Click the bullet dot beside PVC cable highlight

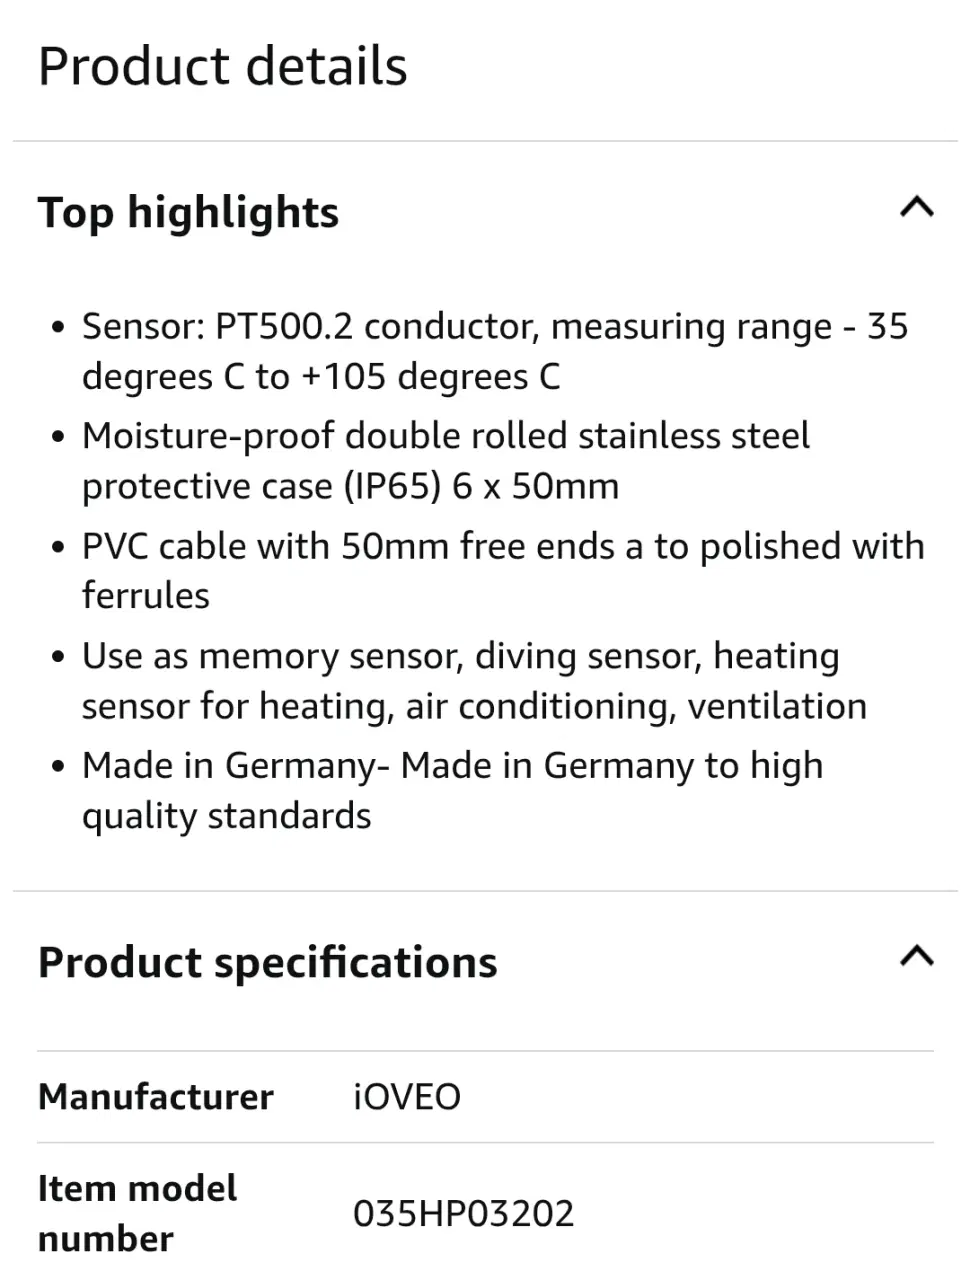(x=59, y=547)
